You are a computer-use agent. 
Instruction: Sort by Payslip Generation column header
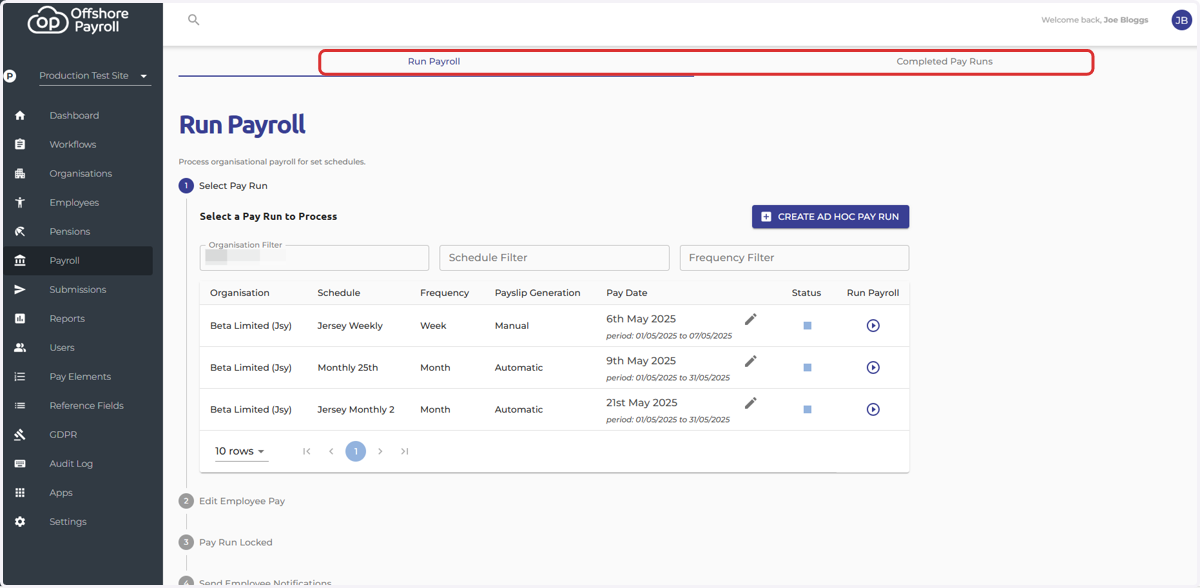[538, 293]
